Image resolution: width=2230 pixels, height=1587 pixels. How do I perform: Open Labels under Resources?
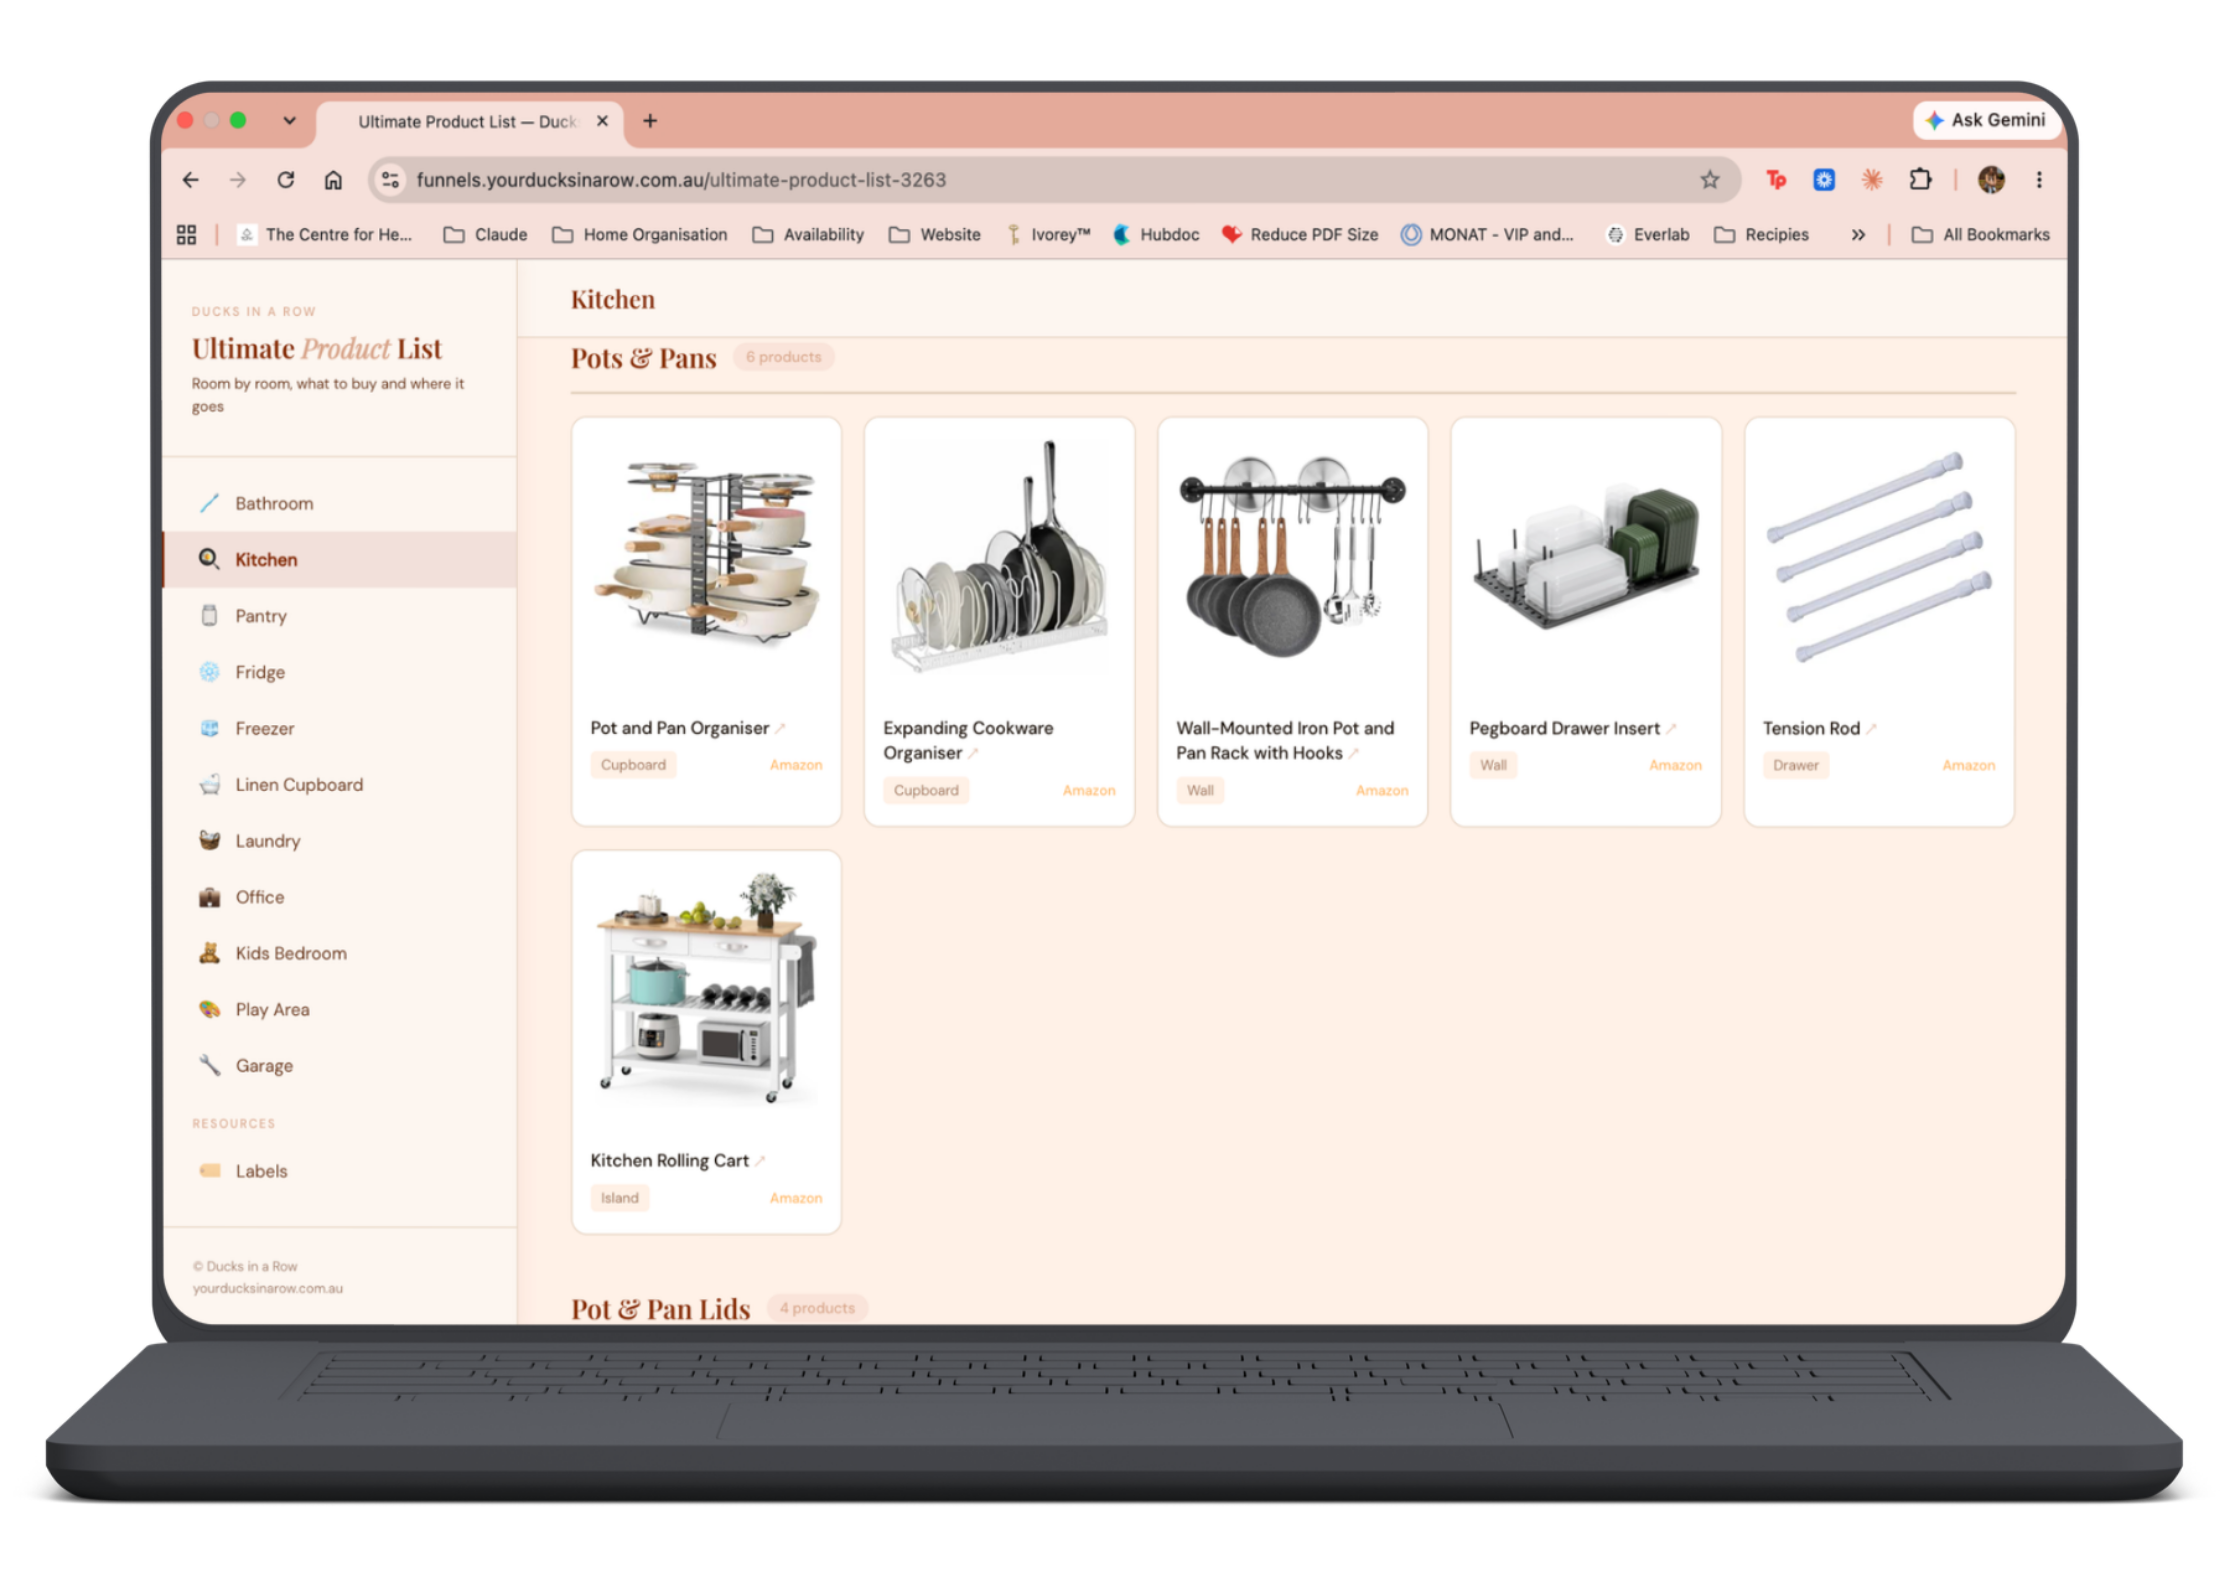tap(340, 1171)
